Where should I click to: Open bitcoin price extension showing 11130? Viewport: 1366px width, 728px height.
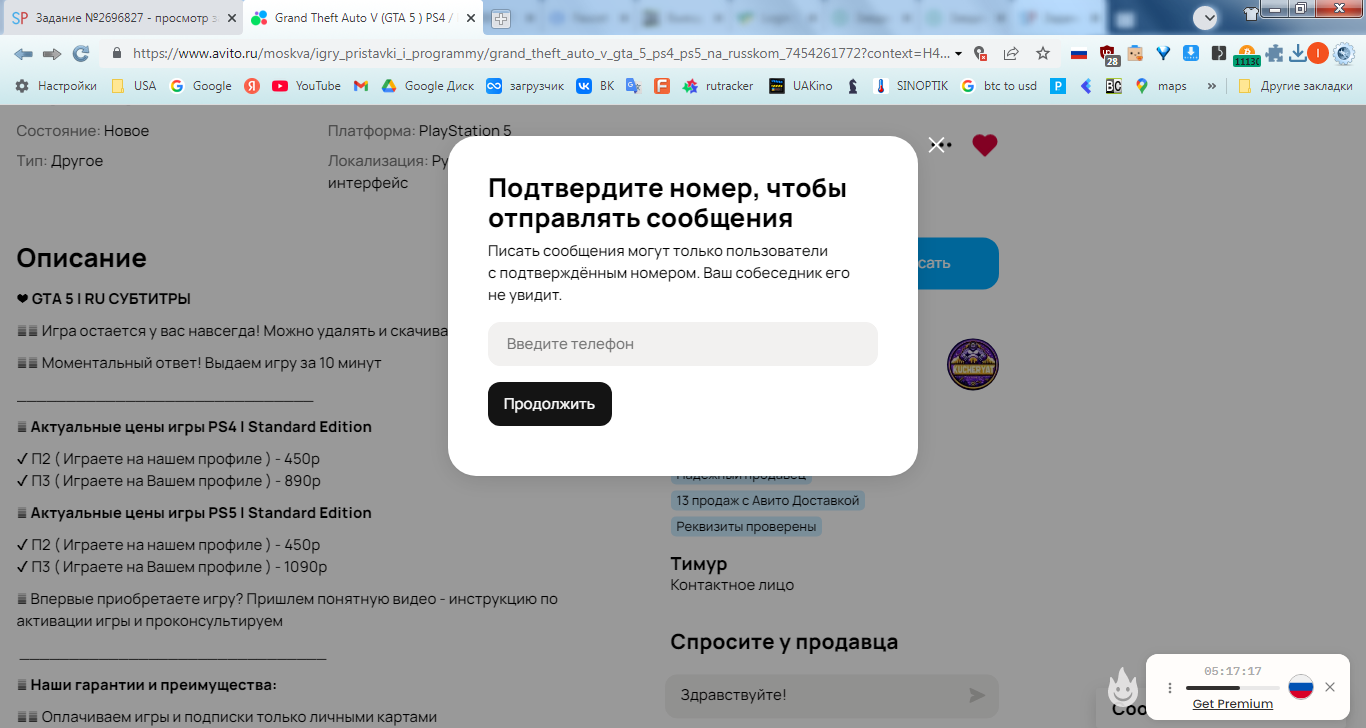[1246, 55]
